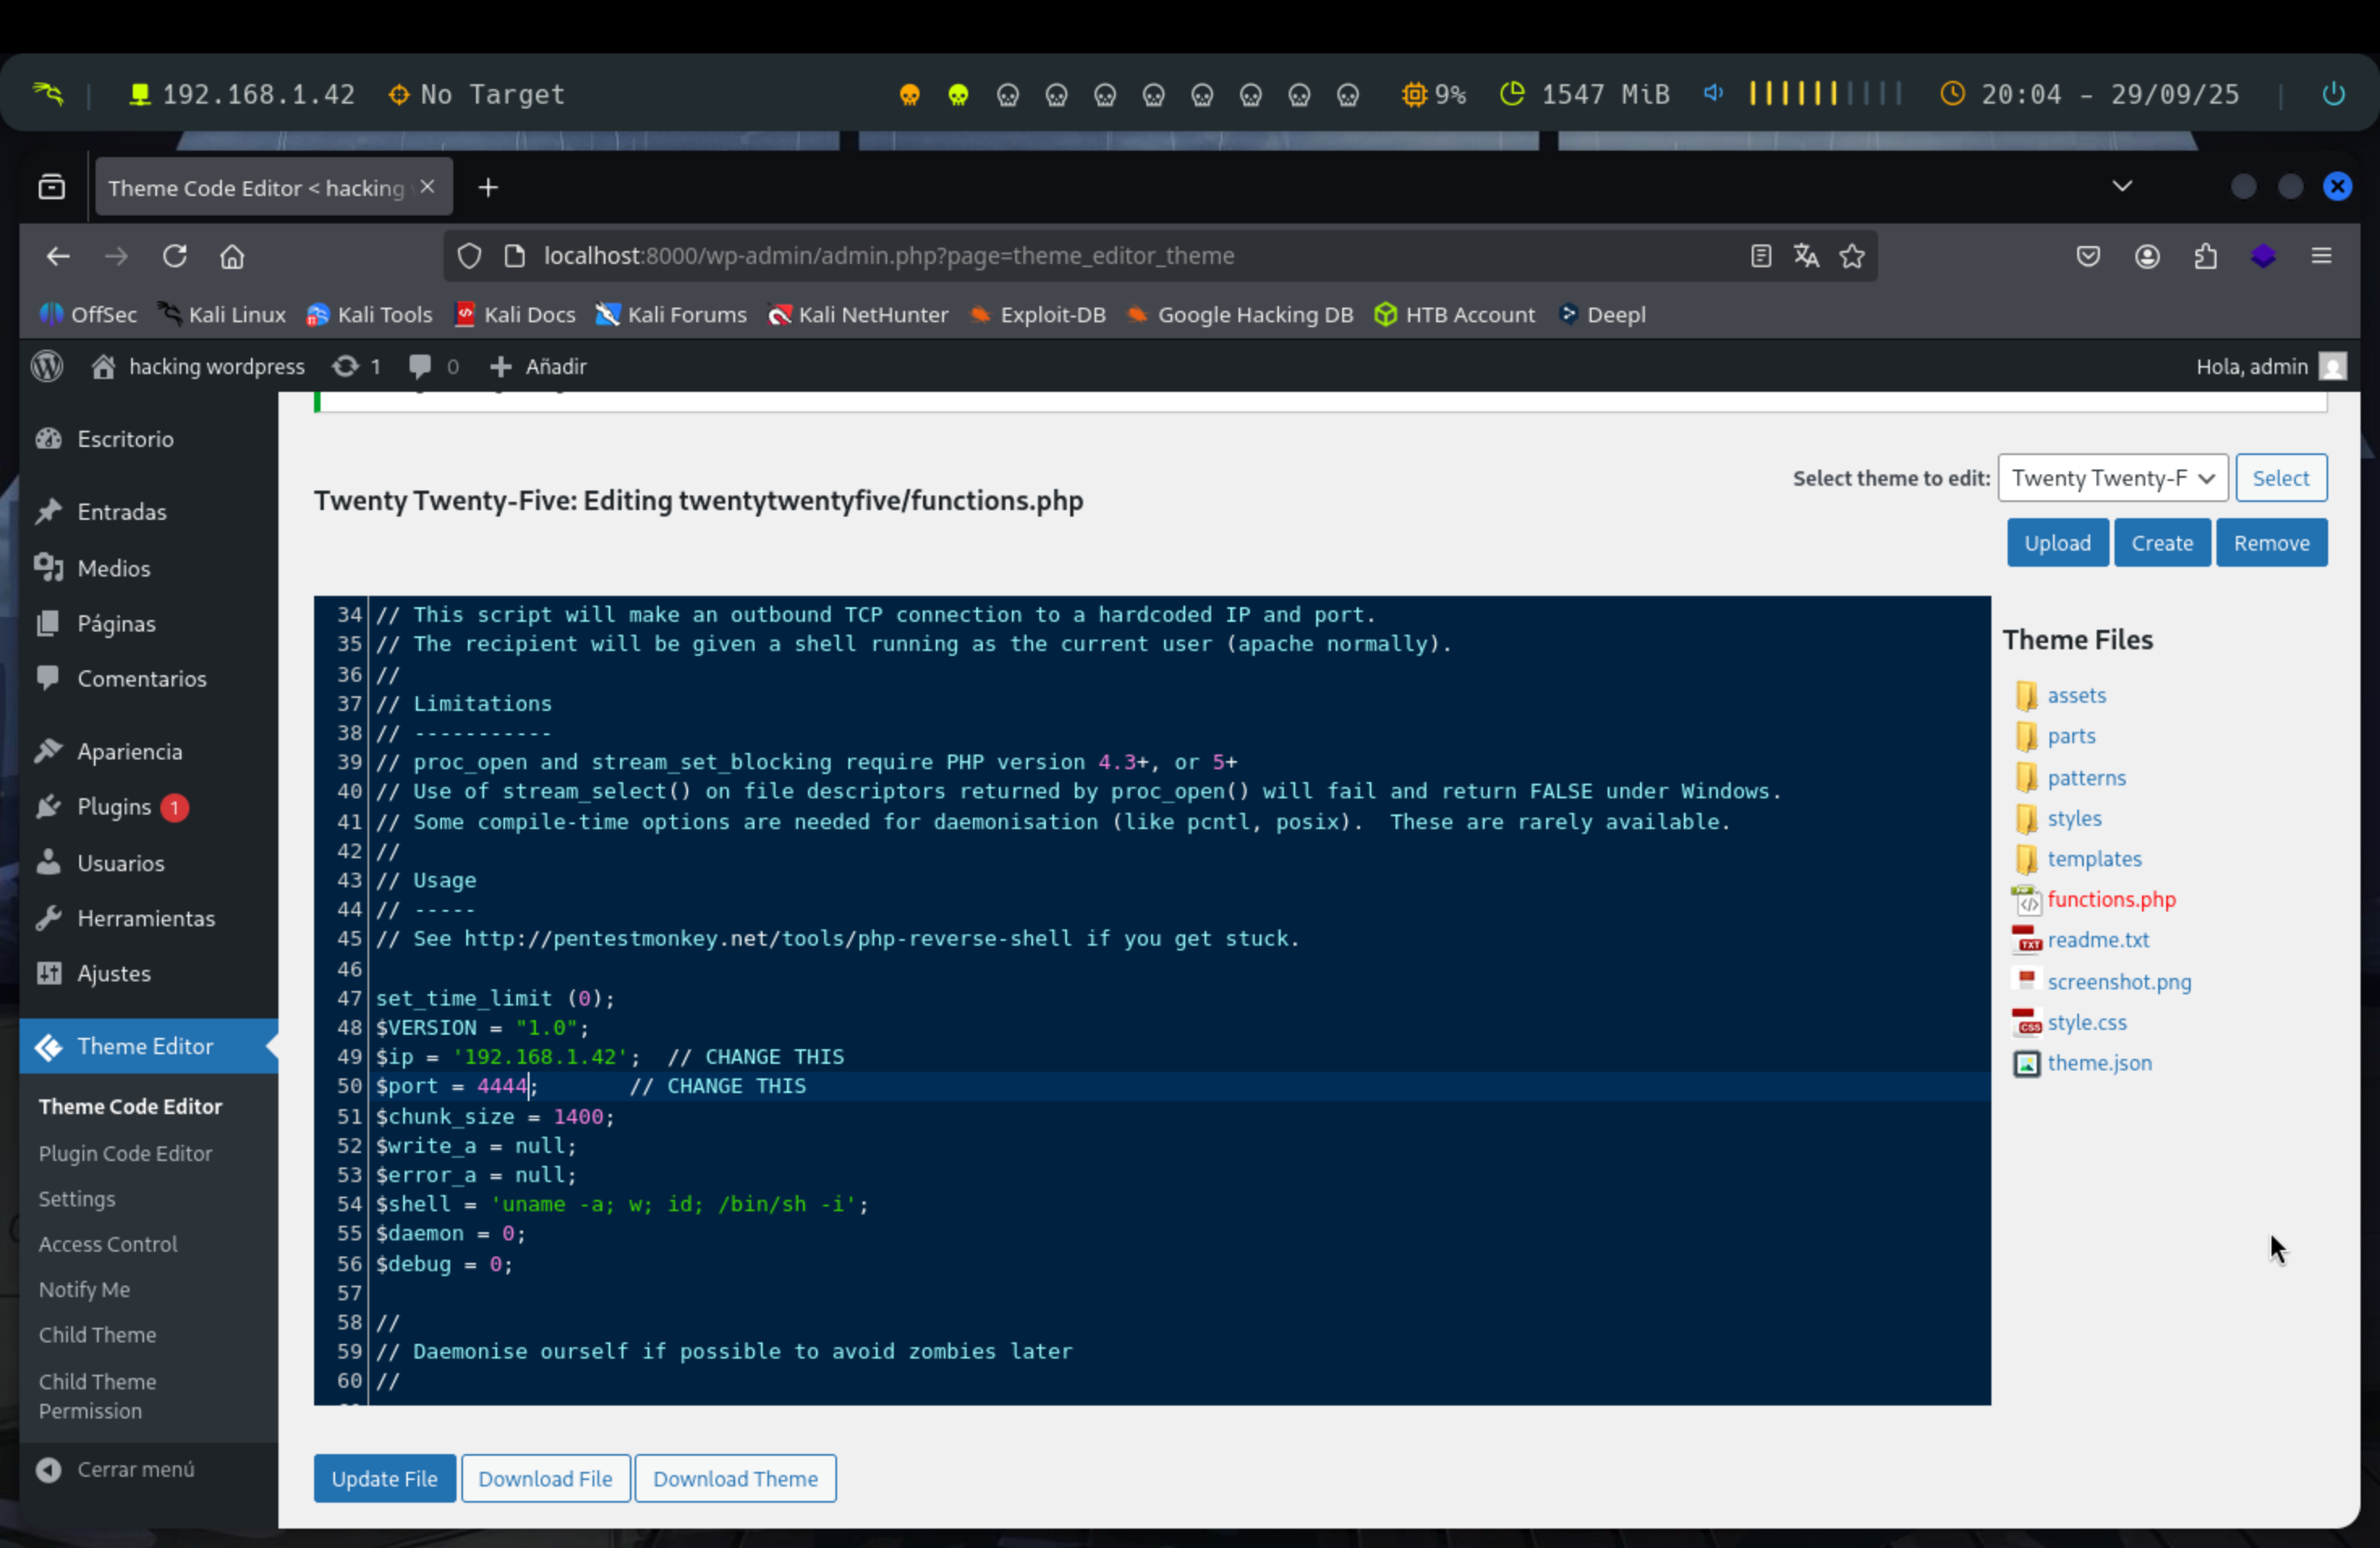Viewport: 2380px width, 1548px height.
Task: Click the volume level bar in the system panel
Action: pos(1823,94)
